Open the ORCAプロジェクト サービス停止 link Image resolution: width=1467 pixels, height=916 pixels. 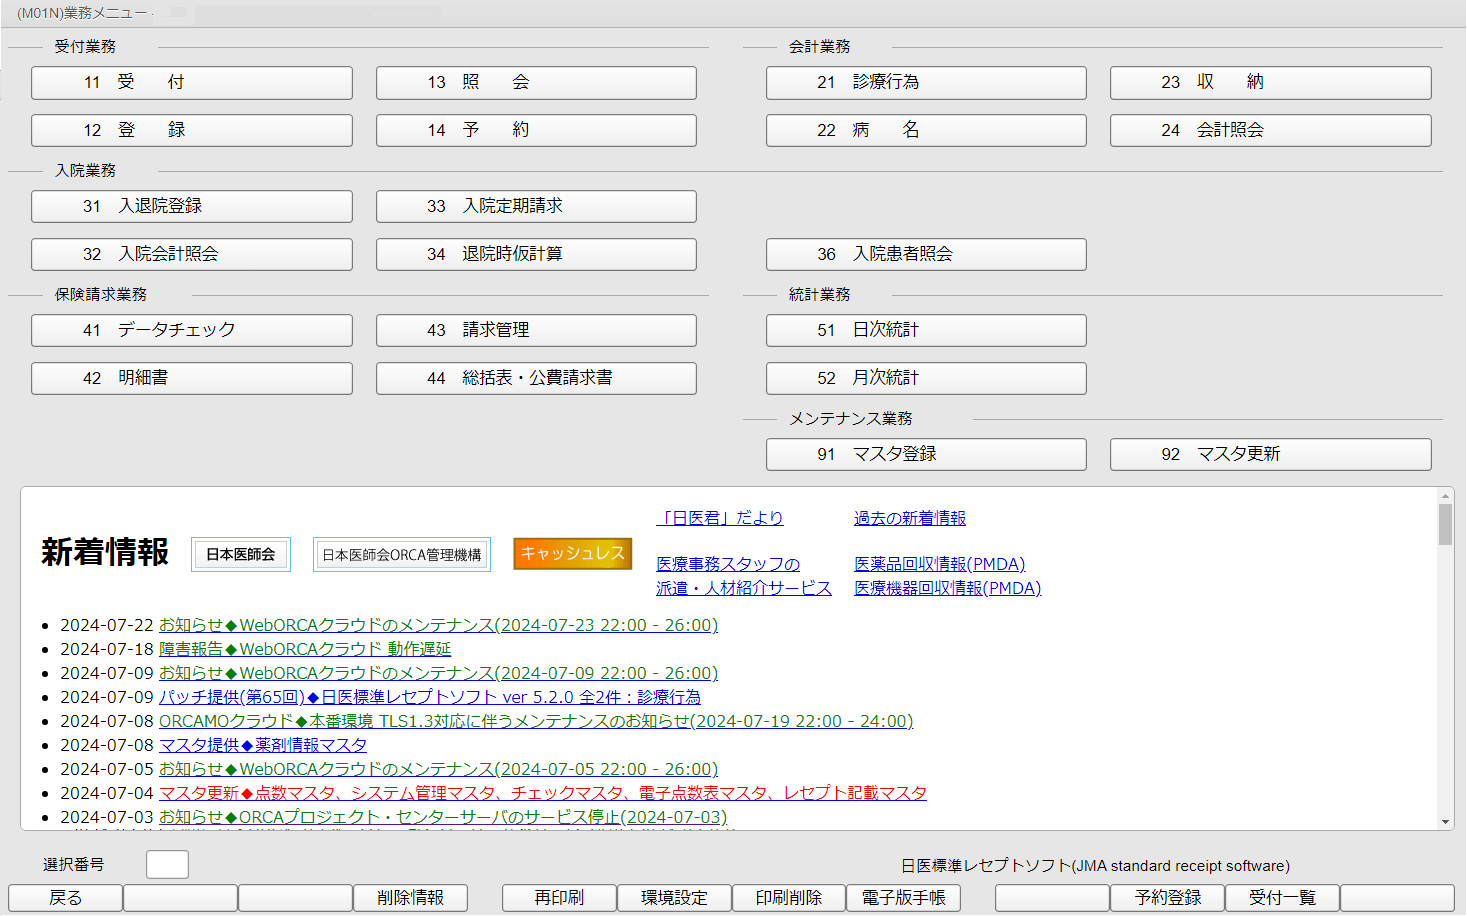coord(443,817)
